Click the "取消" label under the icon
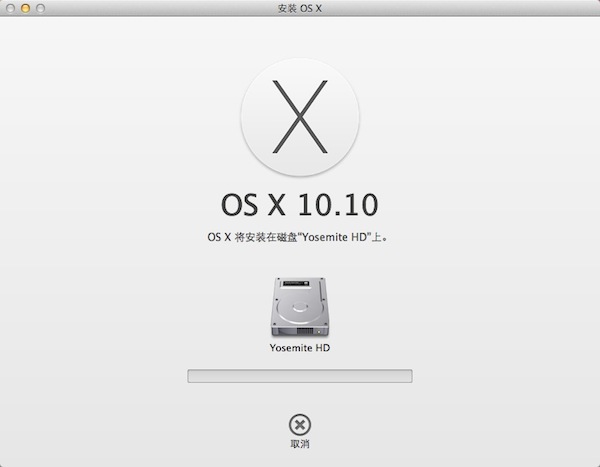This screenshot has width=600, height=467. (x=300, y=444)
